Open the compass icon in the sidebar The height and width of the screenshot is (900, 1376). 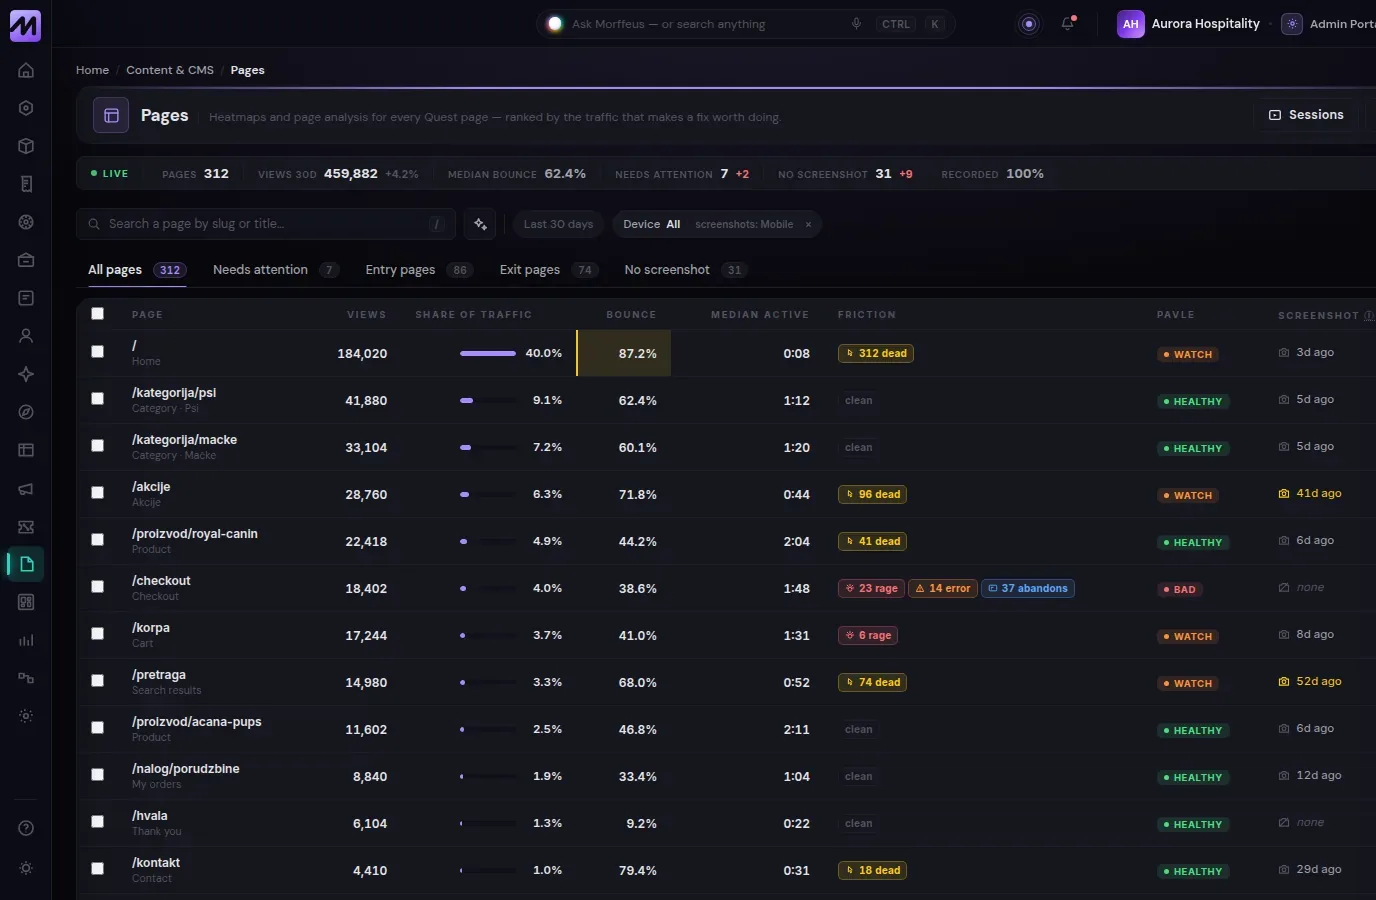click(26, 412)
